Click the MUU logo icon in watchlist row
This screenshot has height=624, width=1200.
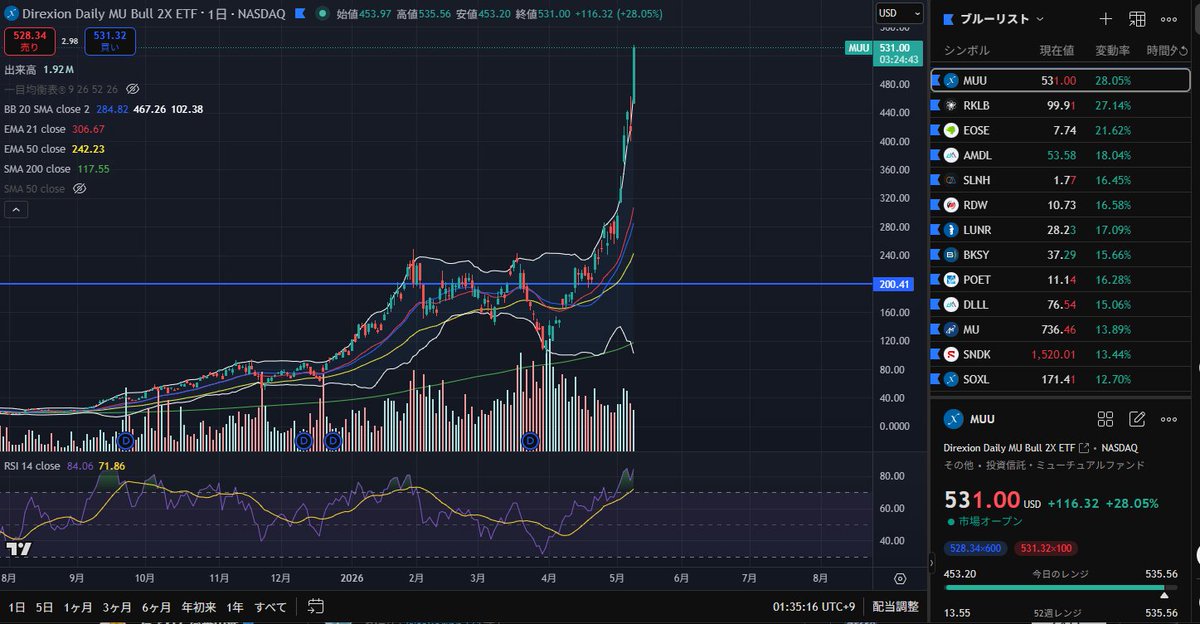pos(951,80)
